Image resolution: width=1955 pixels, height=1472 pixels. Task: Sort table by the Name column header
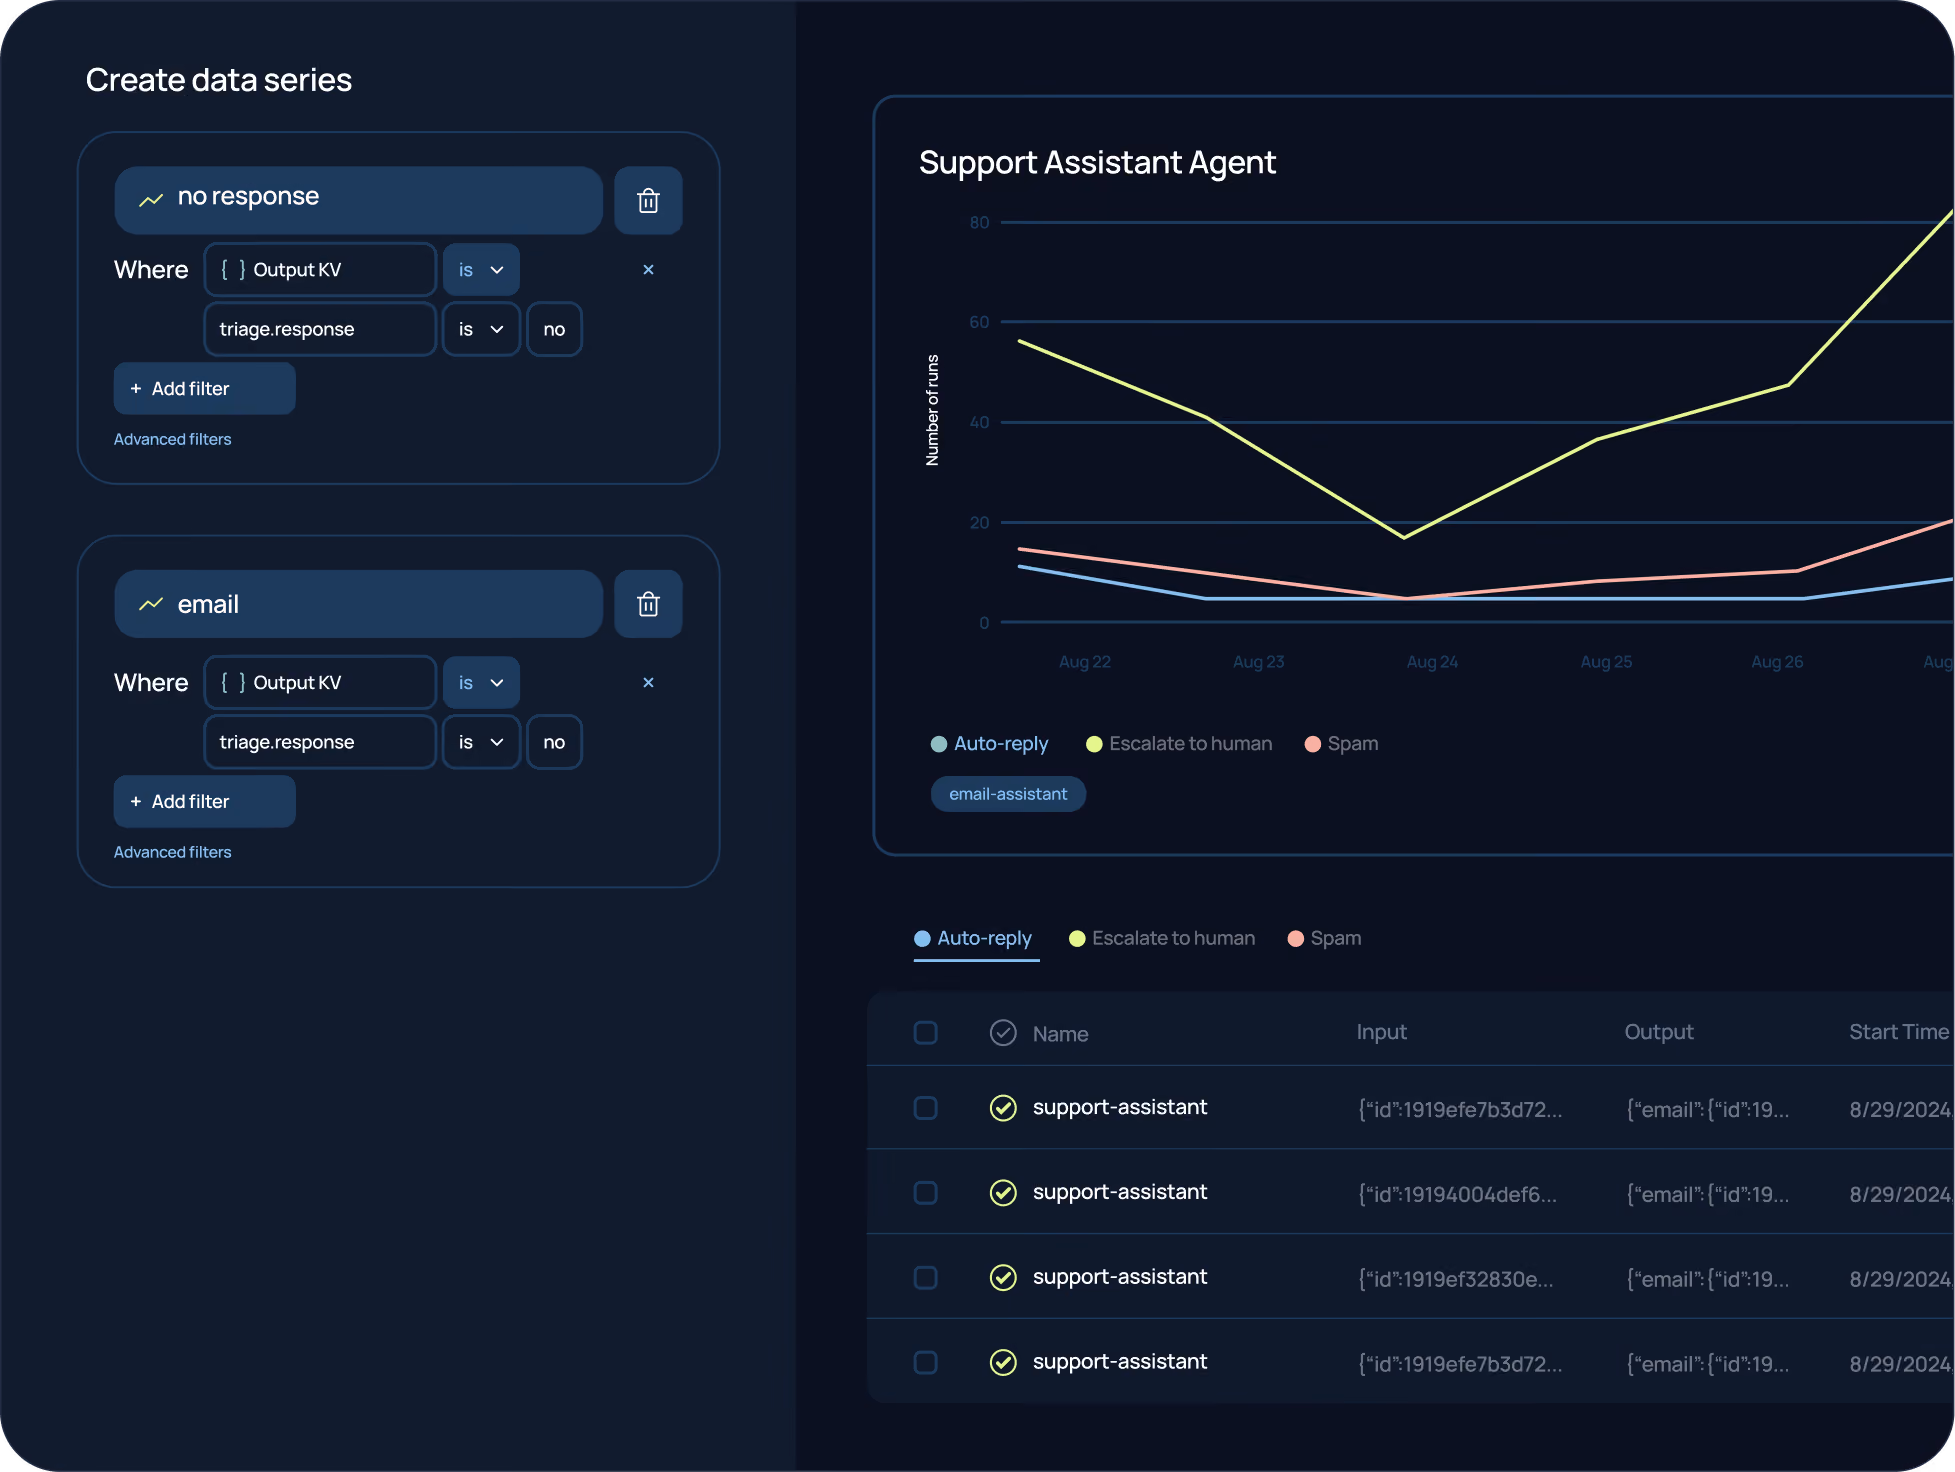tap(1060, 1034)
